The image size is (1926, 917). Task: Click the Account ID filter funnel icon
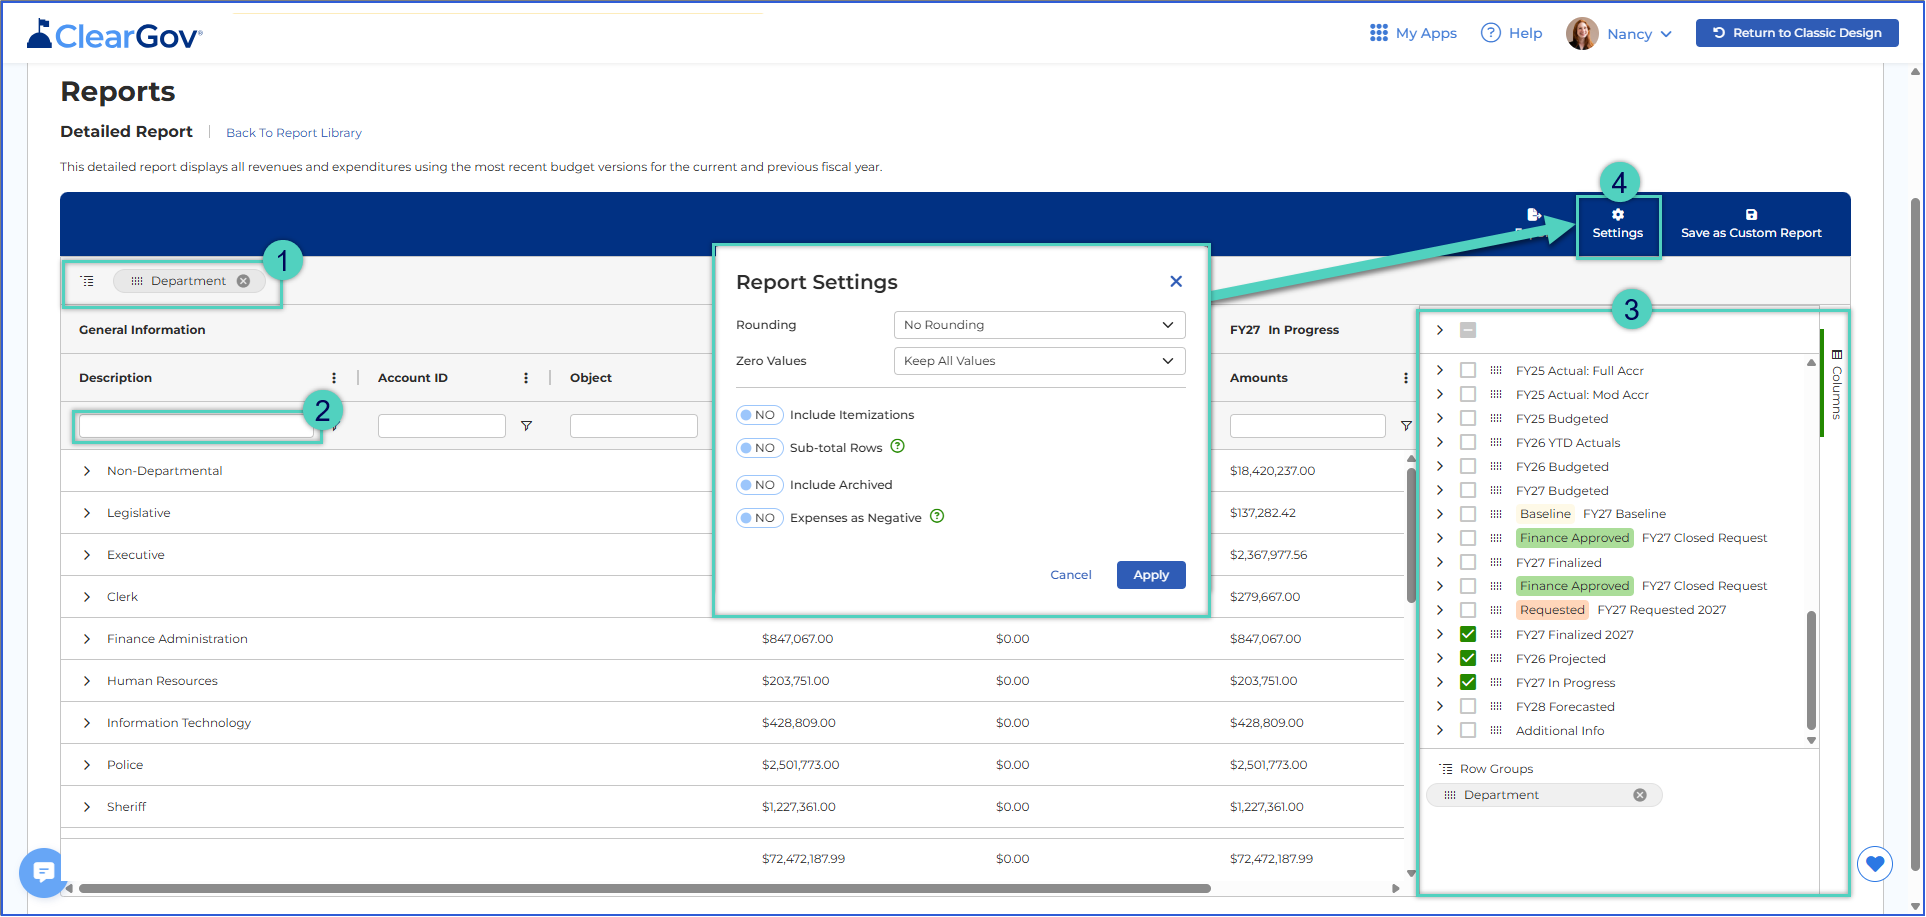[526, 426]
